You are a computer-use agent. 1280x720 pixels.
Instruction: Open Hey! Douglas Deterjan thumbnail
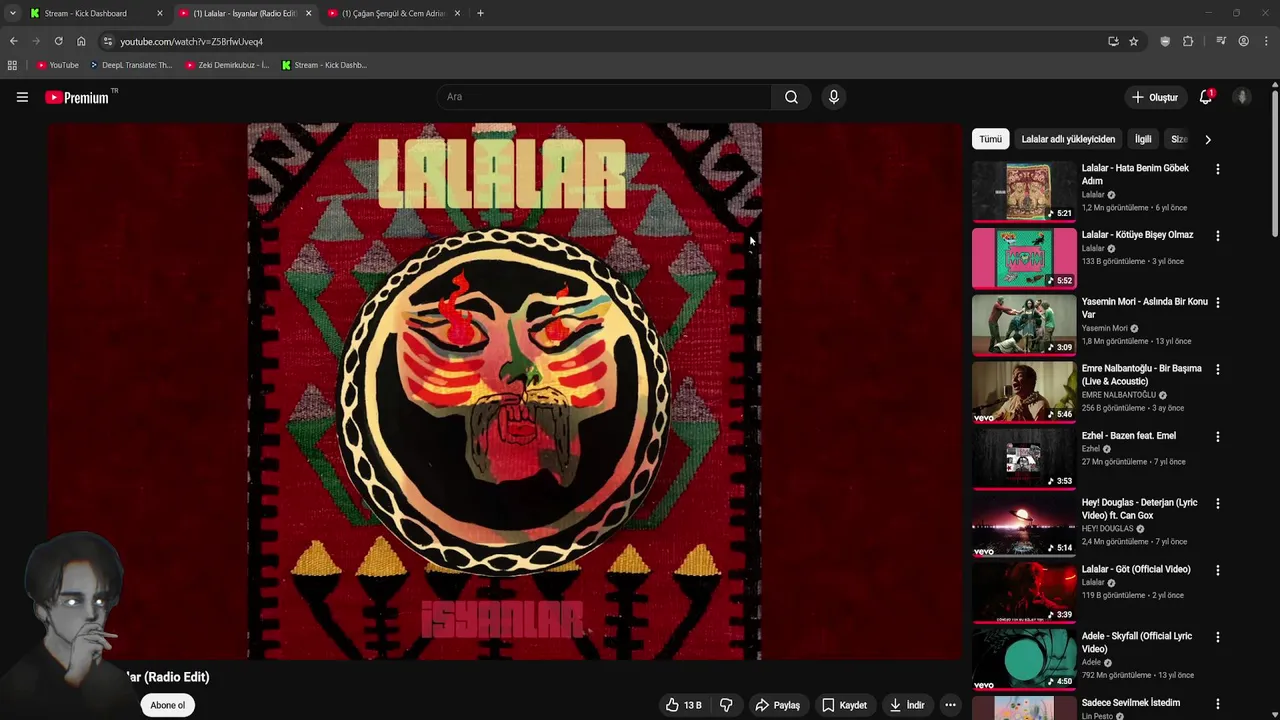coord(1024,525)
